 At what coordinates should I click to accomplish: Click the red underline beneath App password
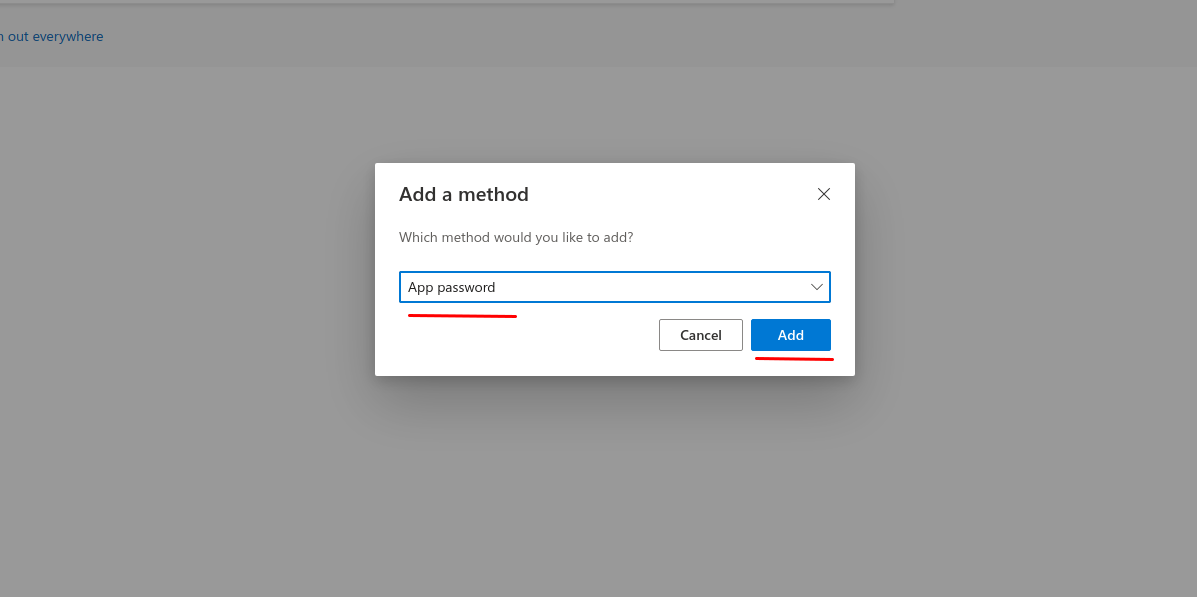(462, 316)
